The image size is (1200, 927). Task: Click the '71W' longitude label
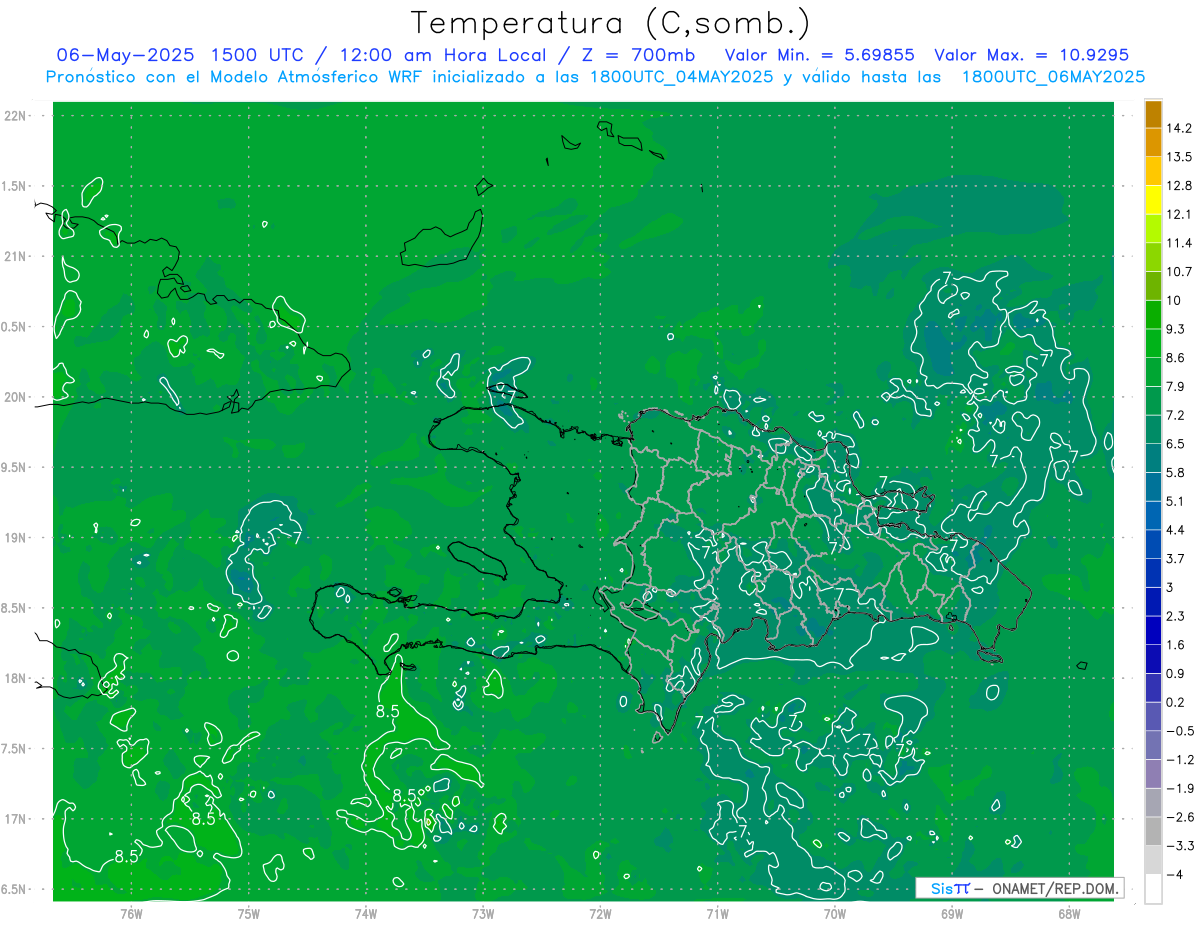click(x=717, y=913)
